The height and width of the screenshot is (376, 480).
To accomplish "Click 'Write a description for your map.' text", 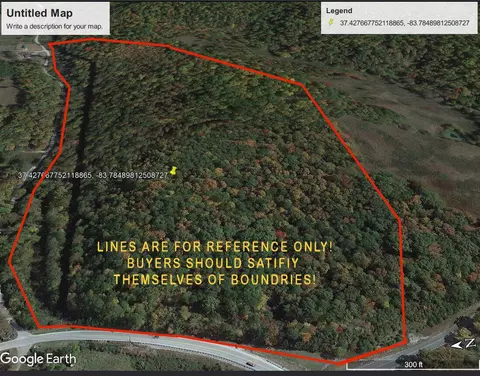I will pos(54,26).
